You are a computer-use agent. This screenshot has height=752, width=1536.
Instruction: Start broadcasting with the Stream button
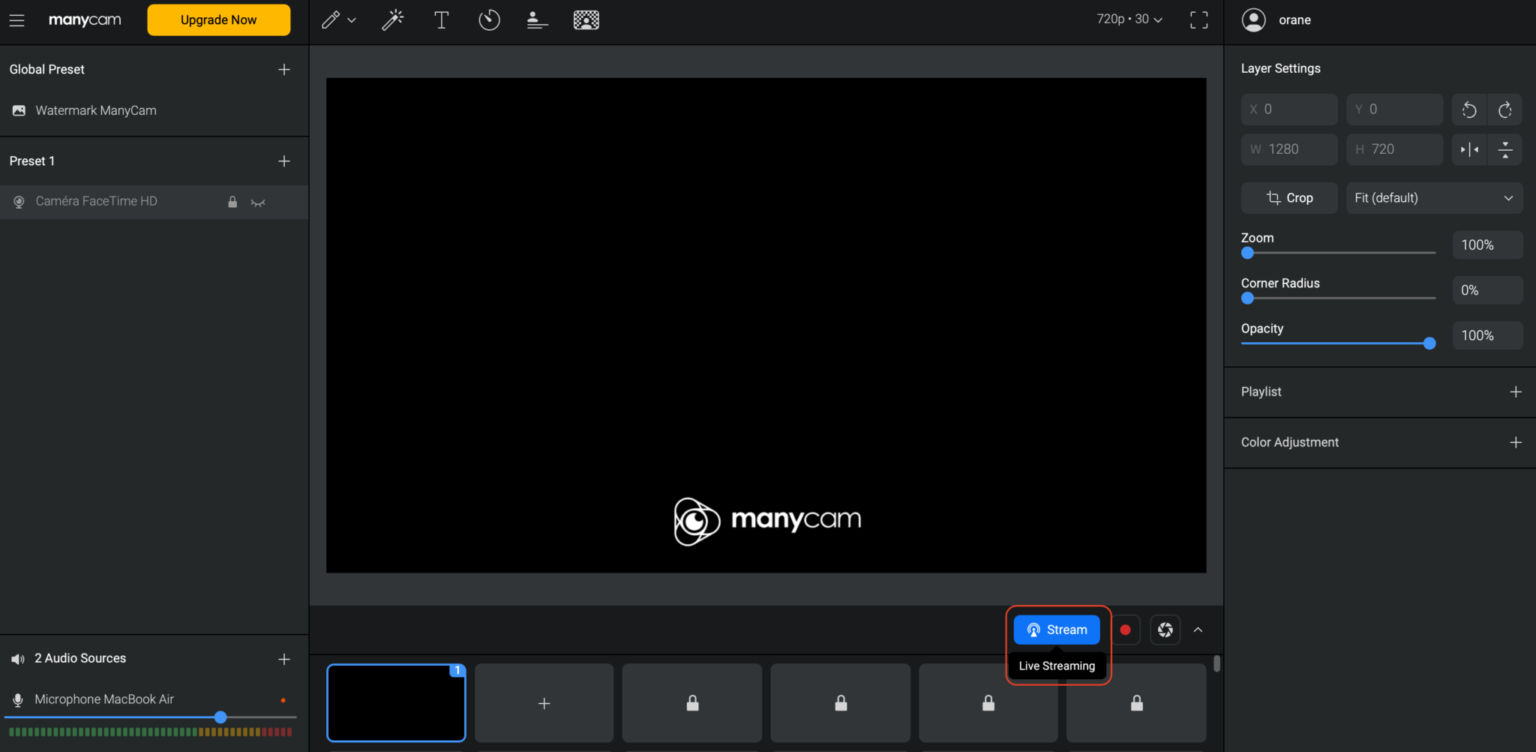click(1056, 629)
